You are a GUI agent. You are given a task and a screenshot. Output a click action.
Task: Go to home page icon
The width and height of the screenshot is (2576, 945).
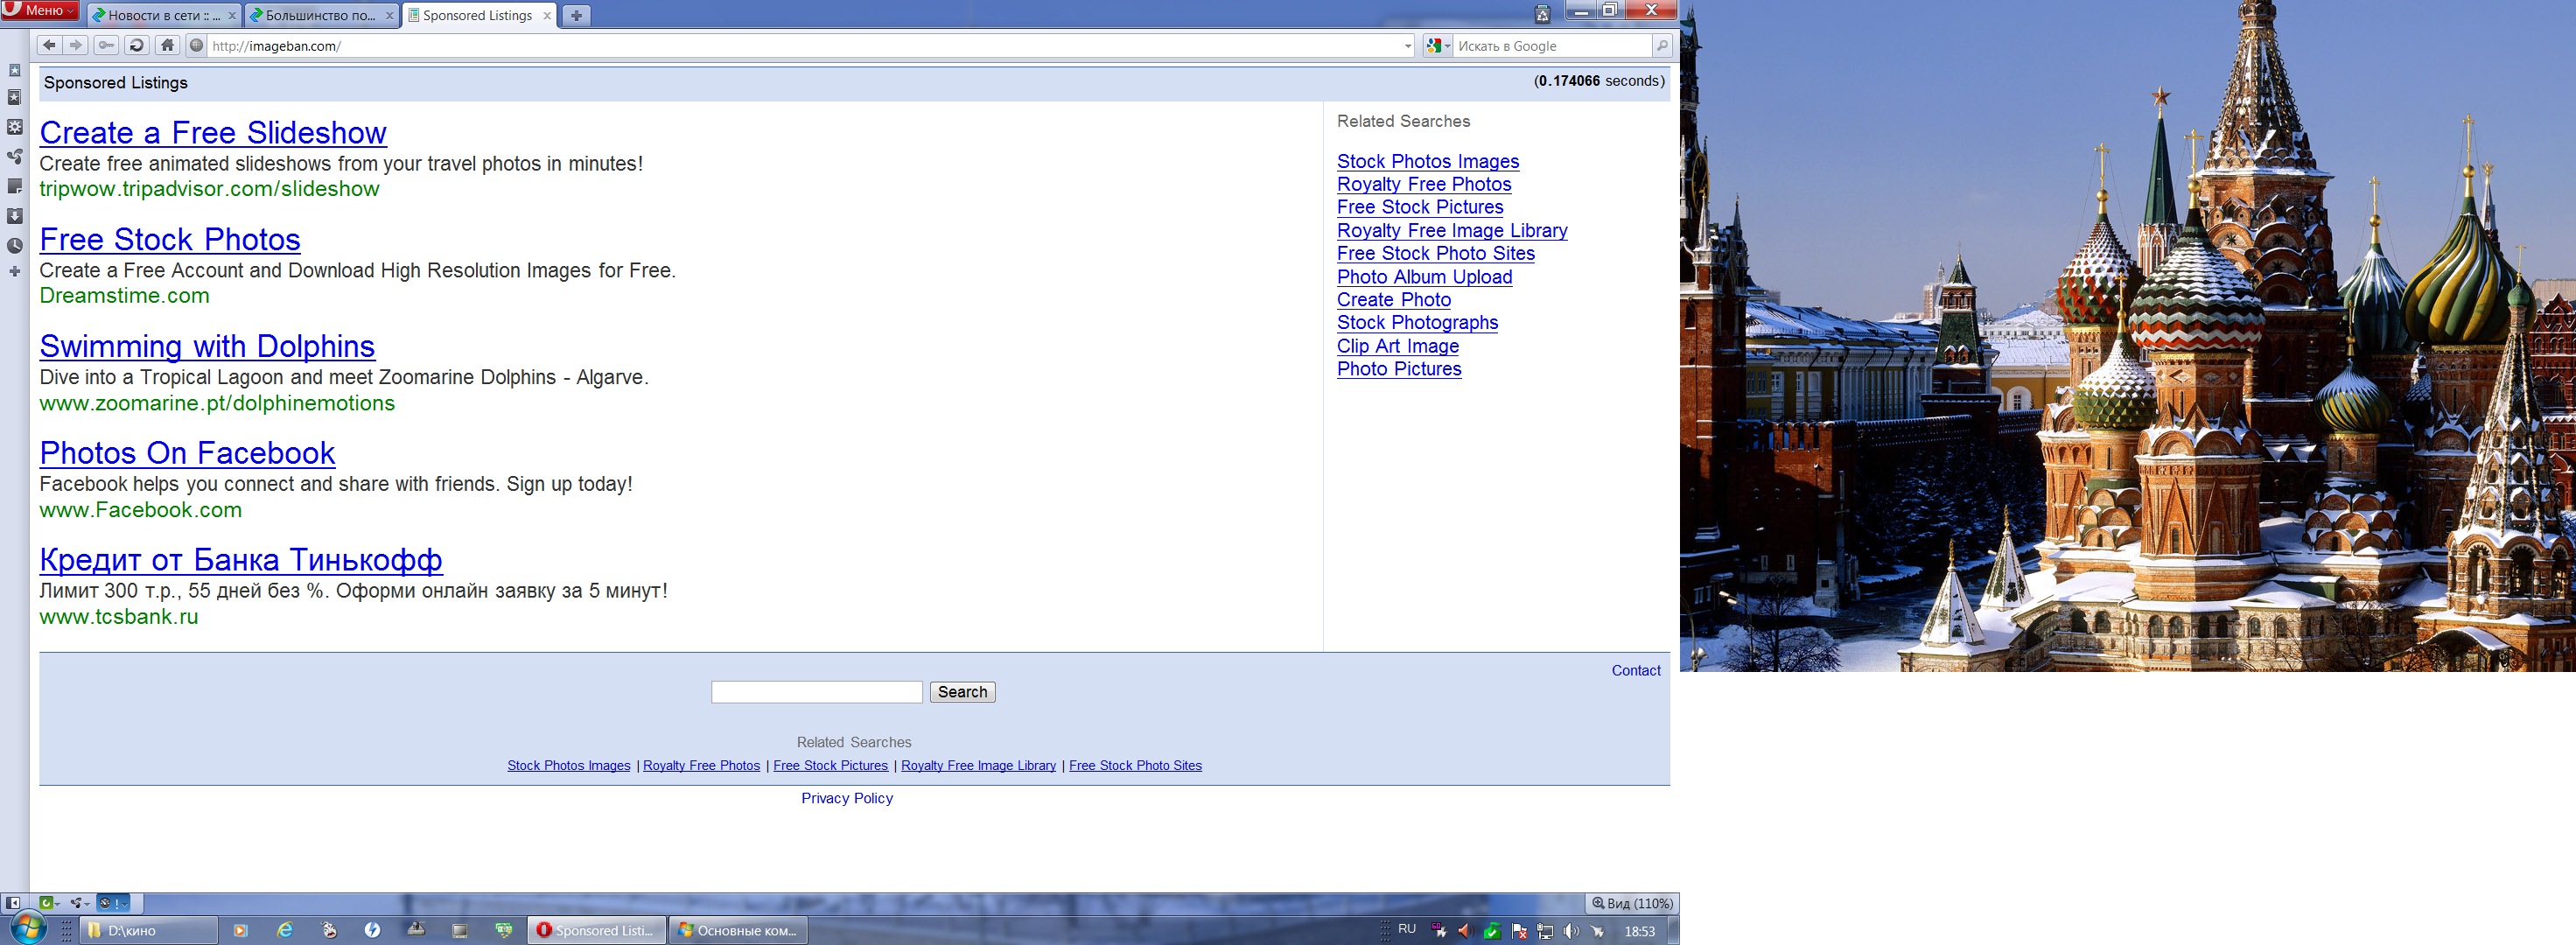[167, 45]
